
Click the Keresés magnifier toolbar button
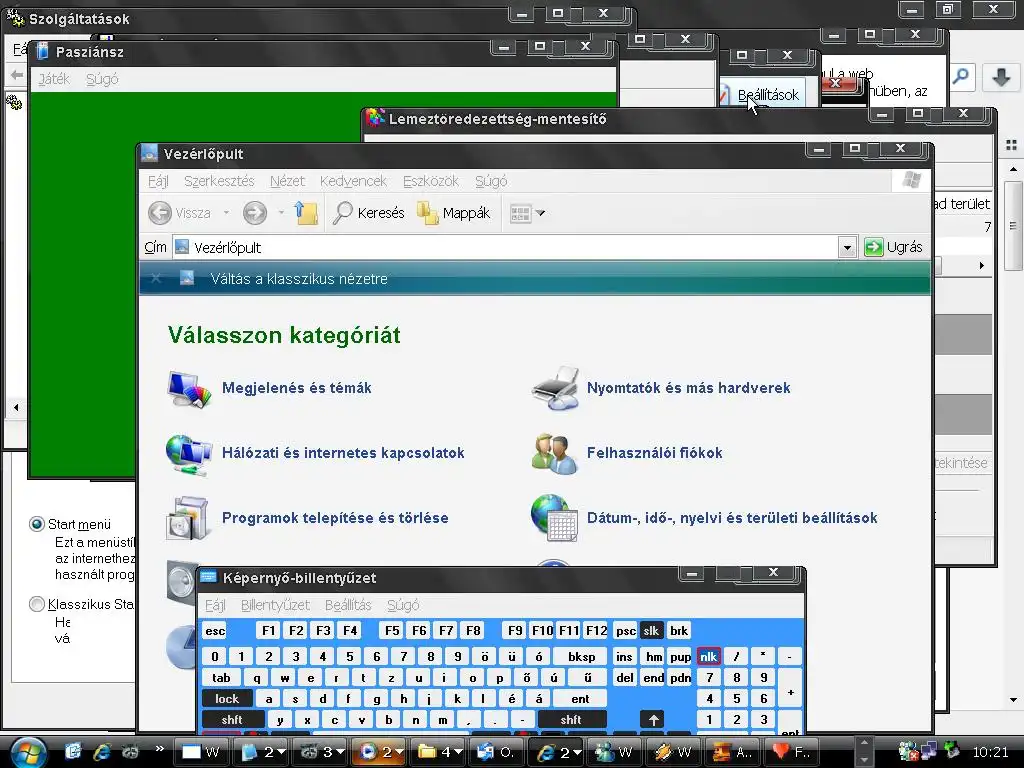point(369,213)
